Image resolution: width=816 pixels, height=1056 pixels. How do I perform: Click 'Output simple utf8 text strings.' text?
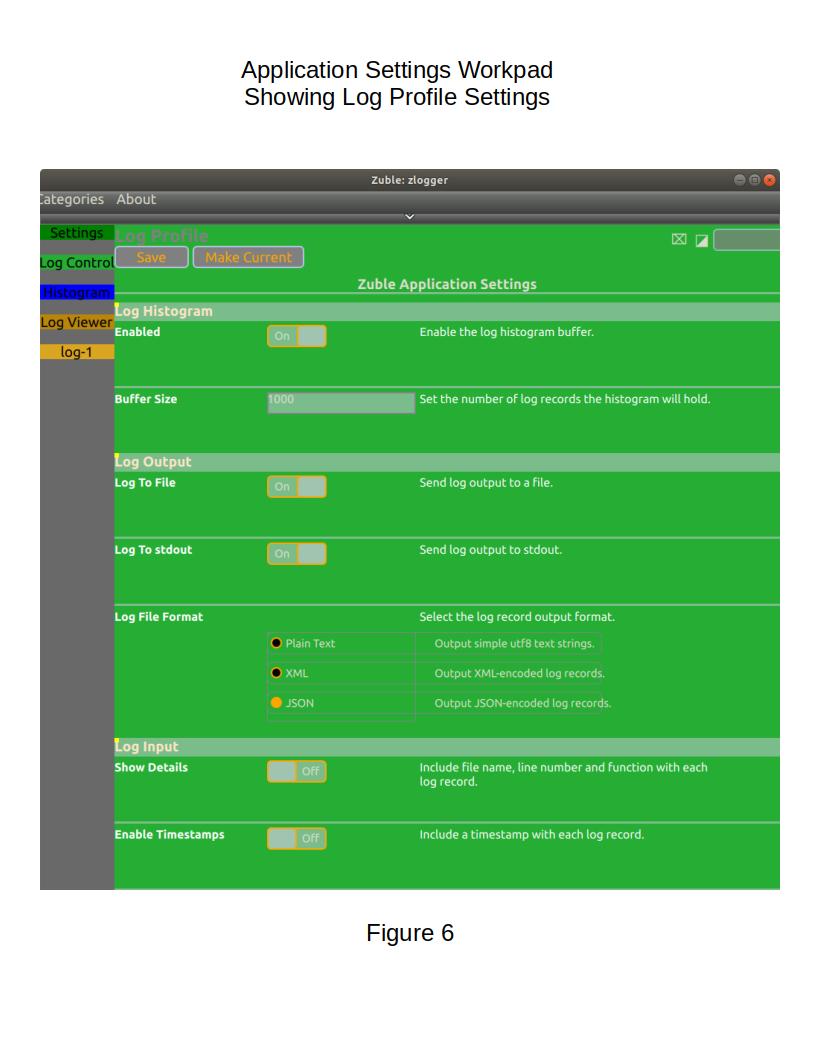tap(514, 644)
